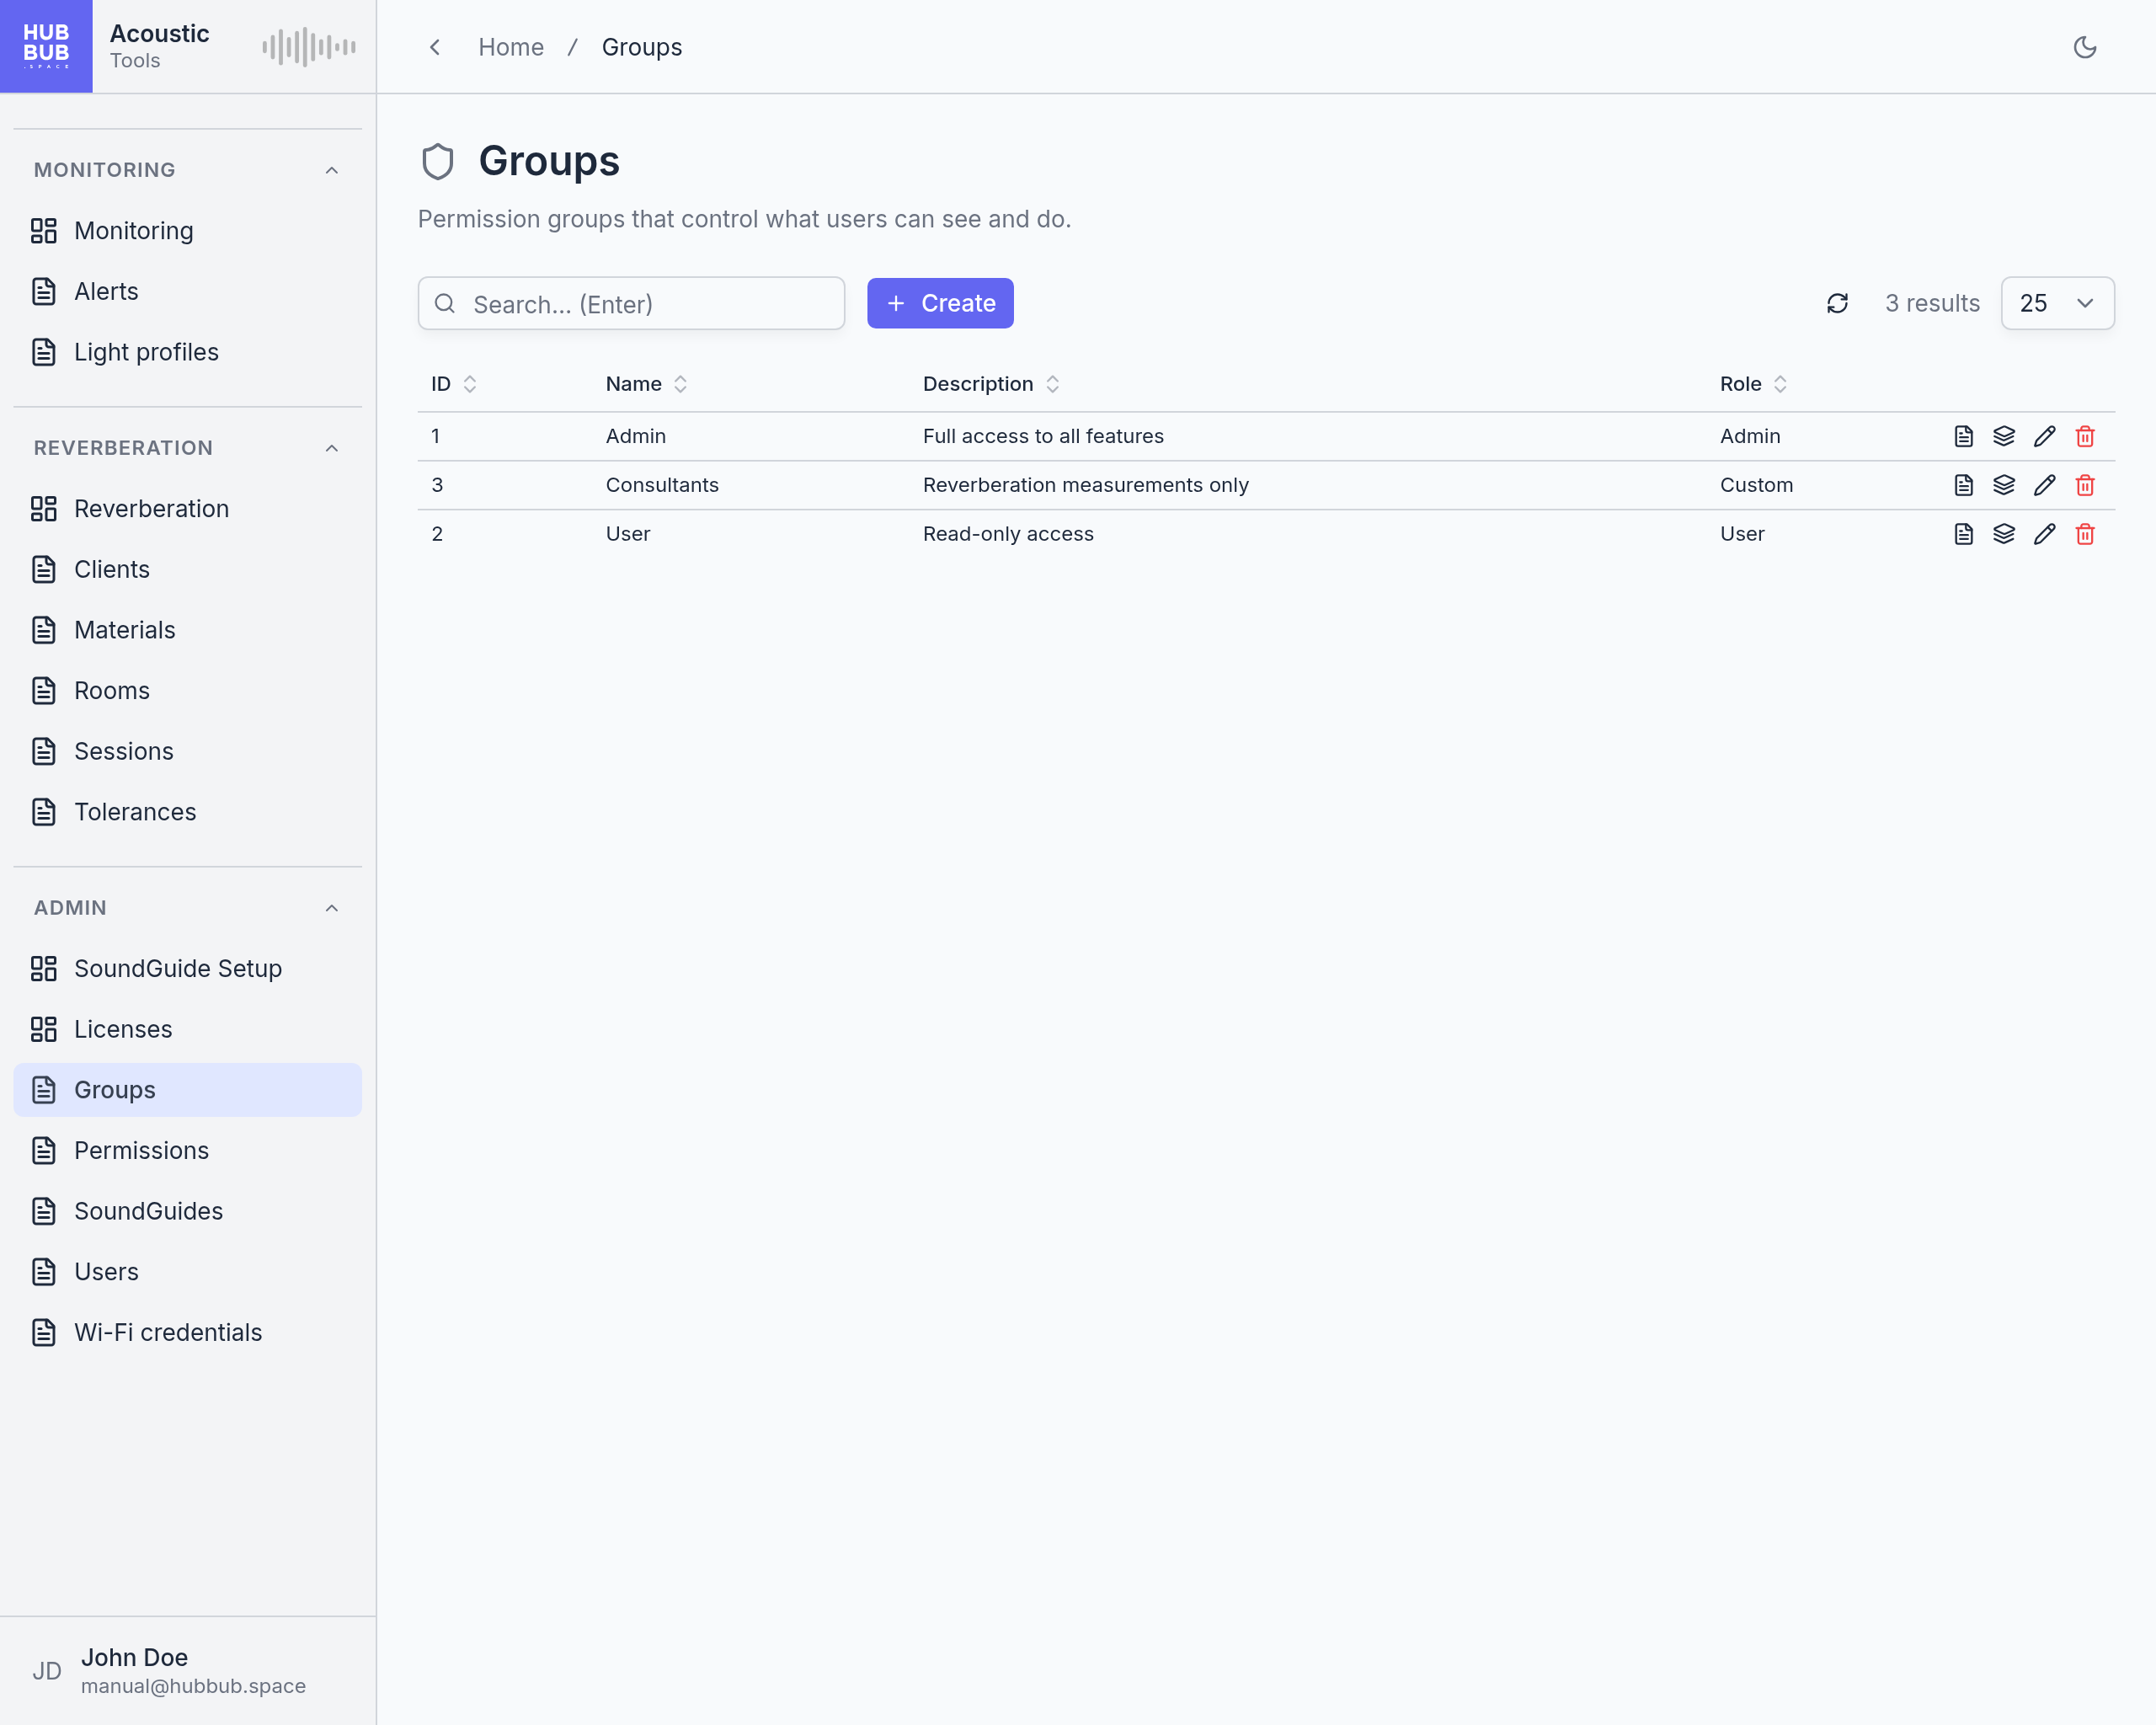Open the Licenses sidebar item
This screenshot has width=2156, height=1725.
[x=187, y=1030]
